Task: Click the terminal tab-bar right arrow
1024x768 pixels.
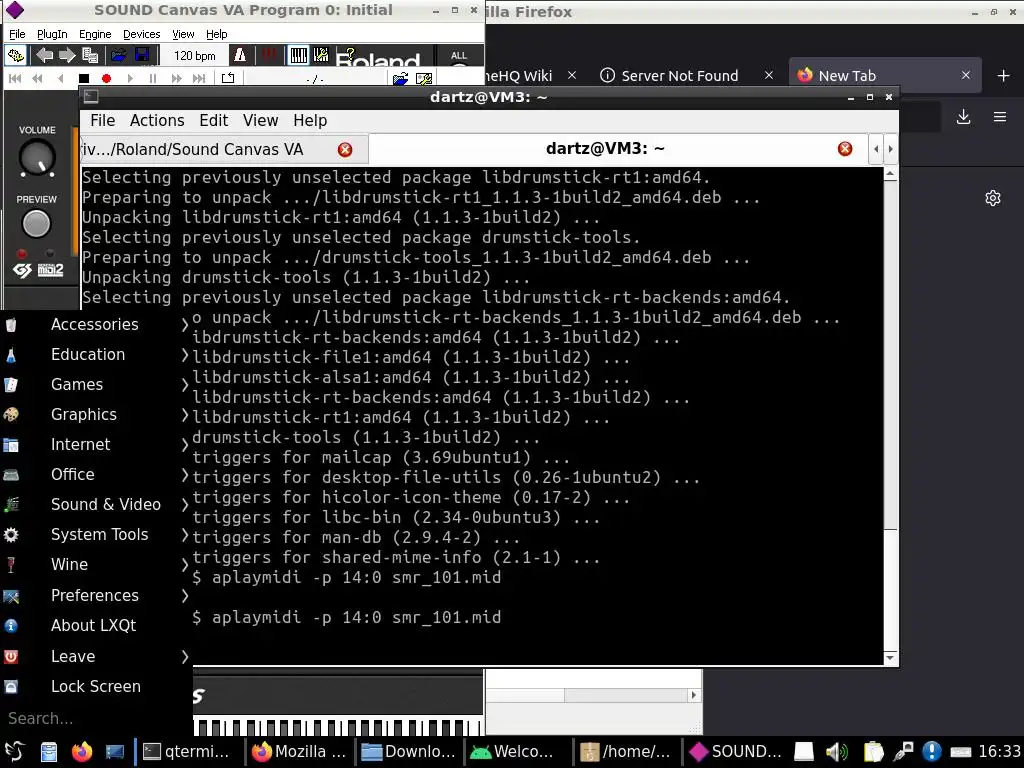Action: [890, 149]
